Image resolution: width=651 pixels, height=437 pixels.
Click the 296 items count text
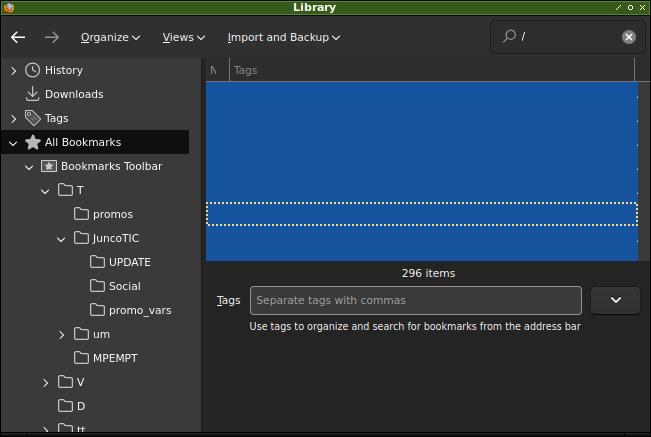(428, 273)
